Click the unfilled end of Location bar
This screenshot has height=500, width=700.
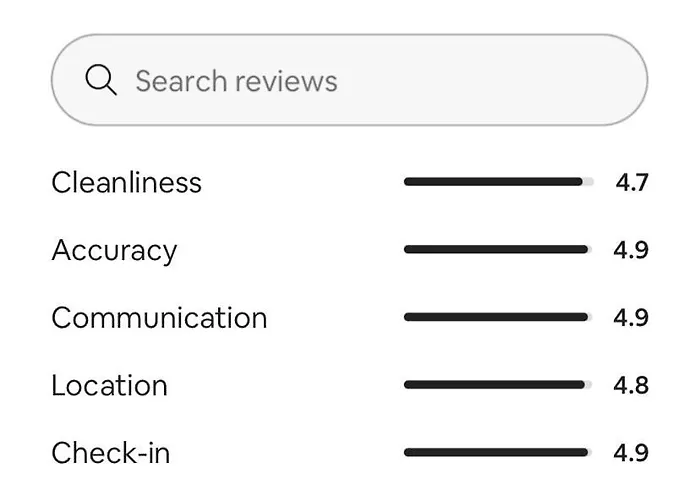point(589,385)
